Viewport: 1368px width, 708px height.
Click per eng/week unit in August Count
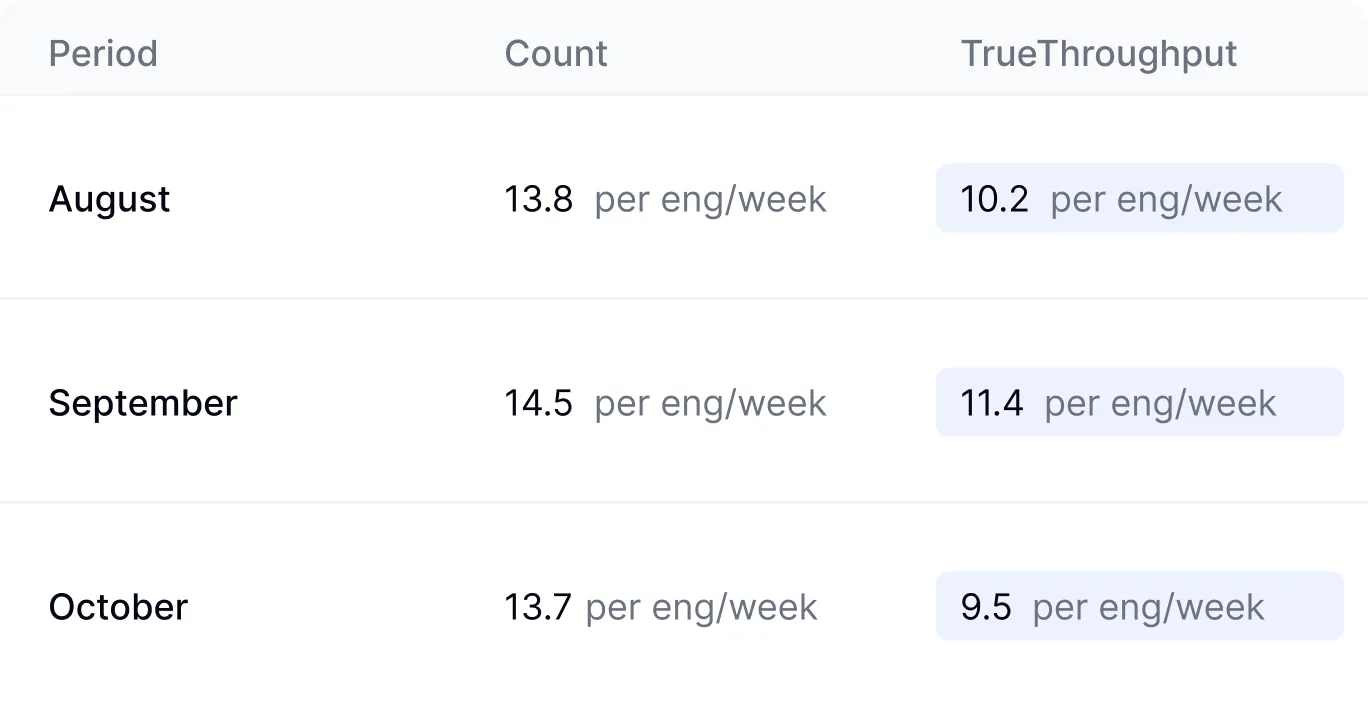click(x=711, y=200)
